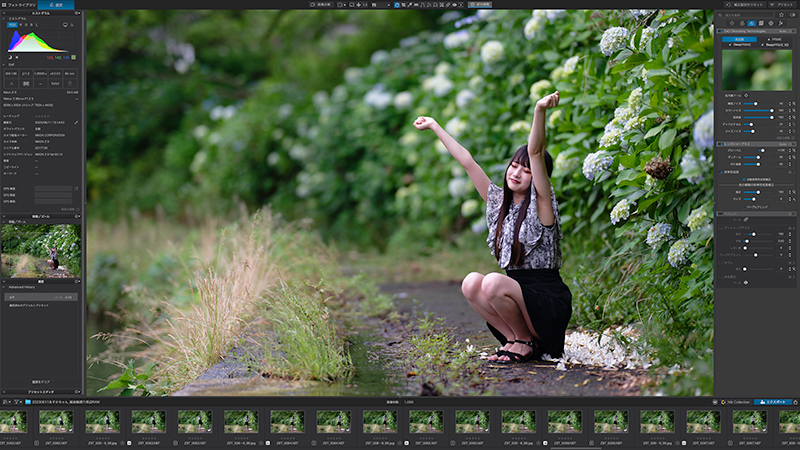Open the Watermark and Effects palette icon
The width and height of the screenshot is (800, 450).
[781, 23]
